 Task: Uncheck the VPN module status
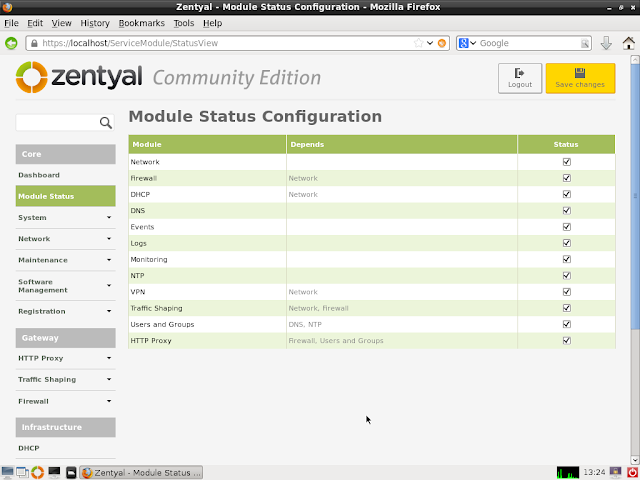[567, 292]
